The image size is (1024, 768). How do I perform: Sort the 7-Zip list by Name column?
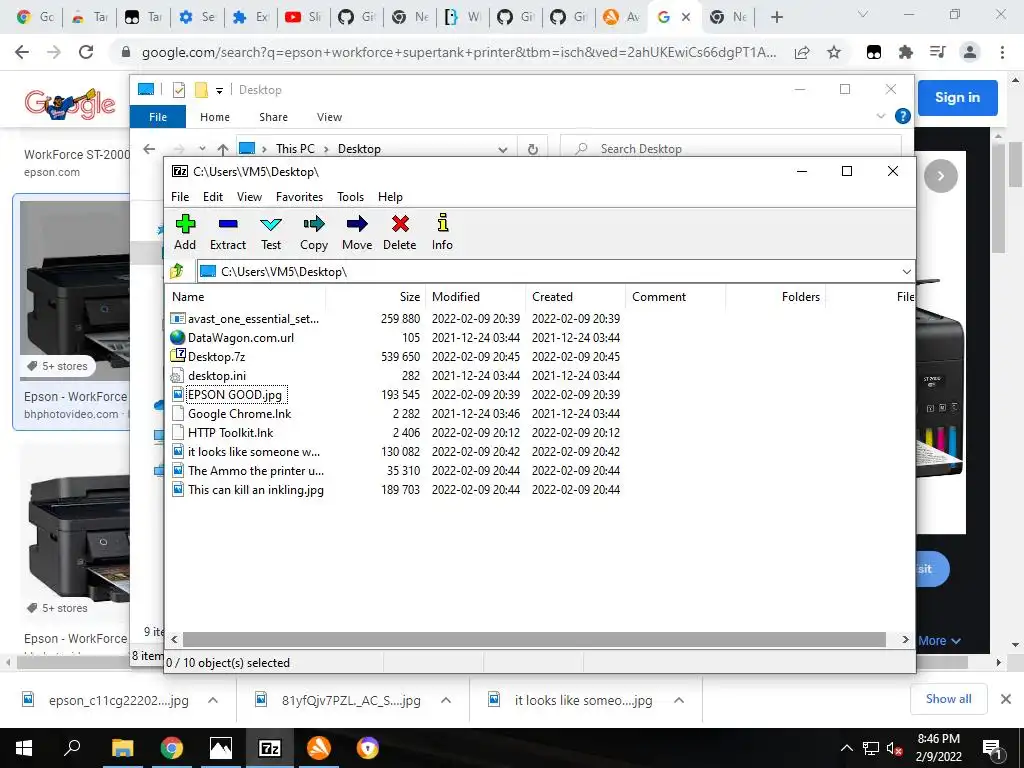tap(246, 296)
